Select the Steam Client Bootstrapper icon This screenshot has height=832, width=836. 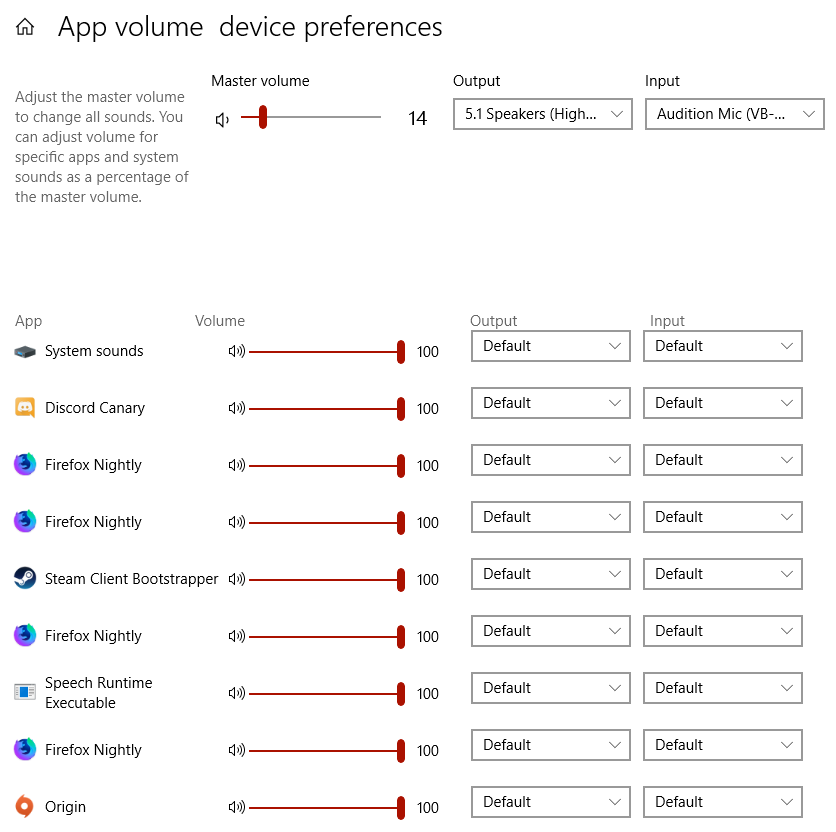(27, 578)
